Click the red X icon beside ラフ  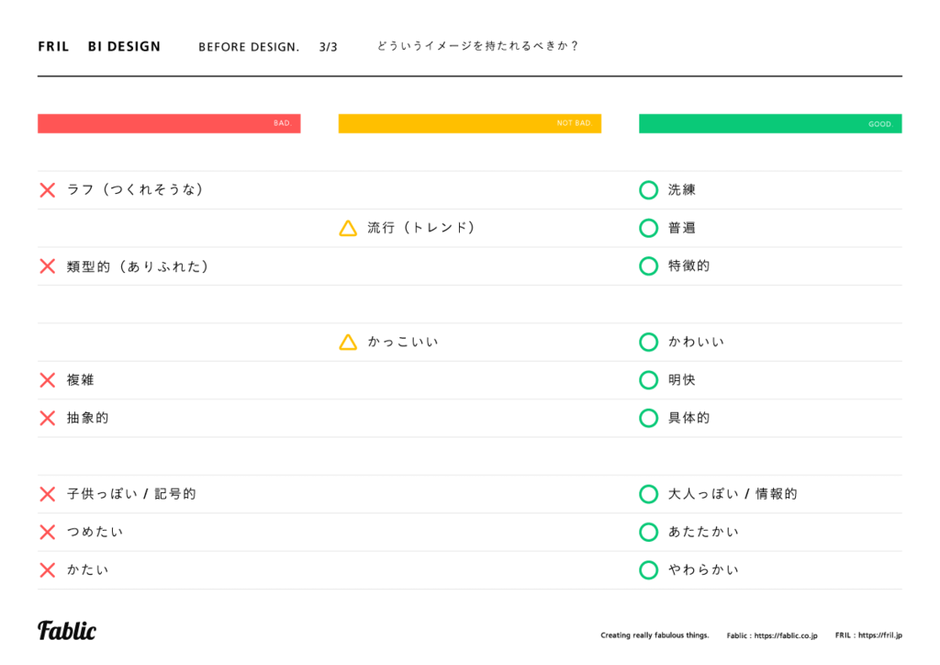(x=47, y=190)
